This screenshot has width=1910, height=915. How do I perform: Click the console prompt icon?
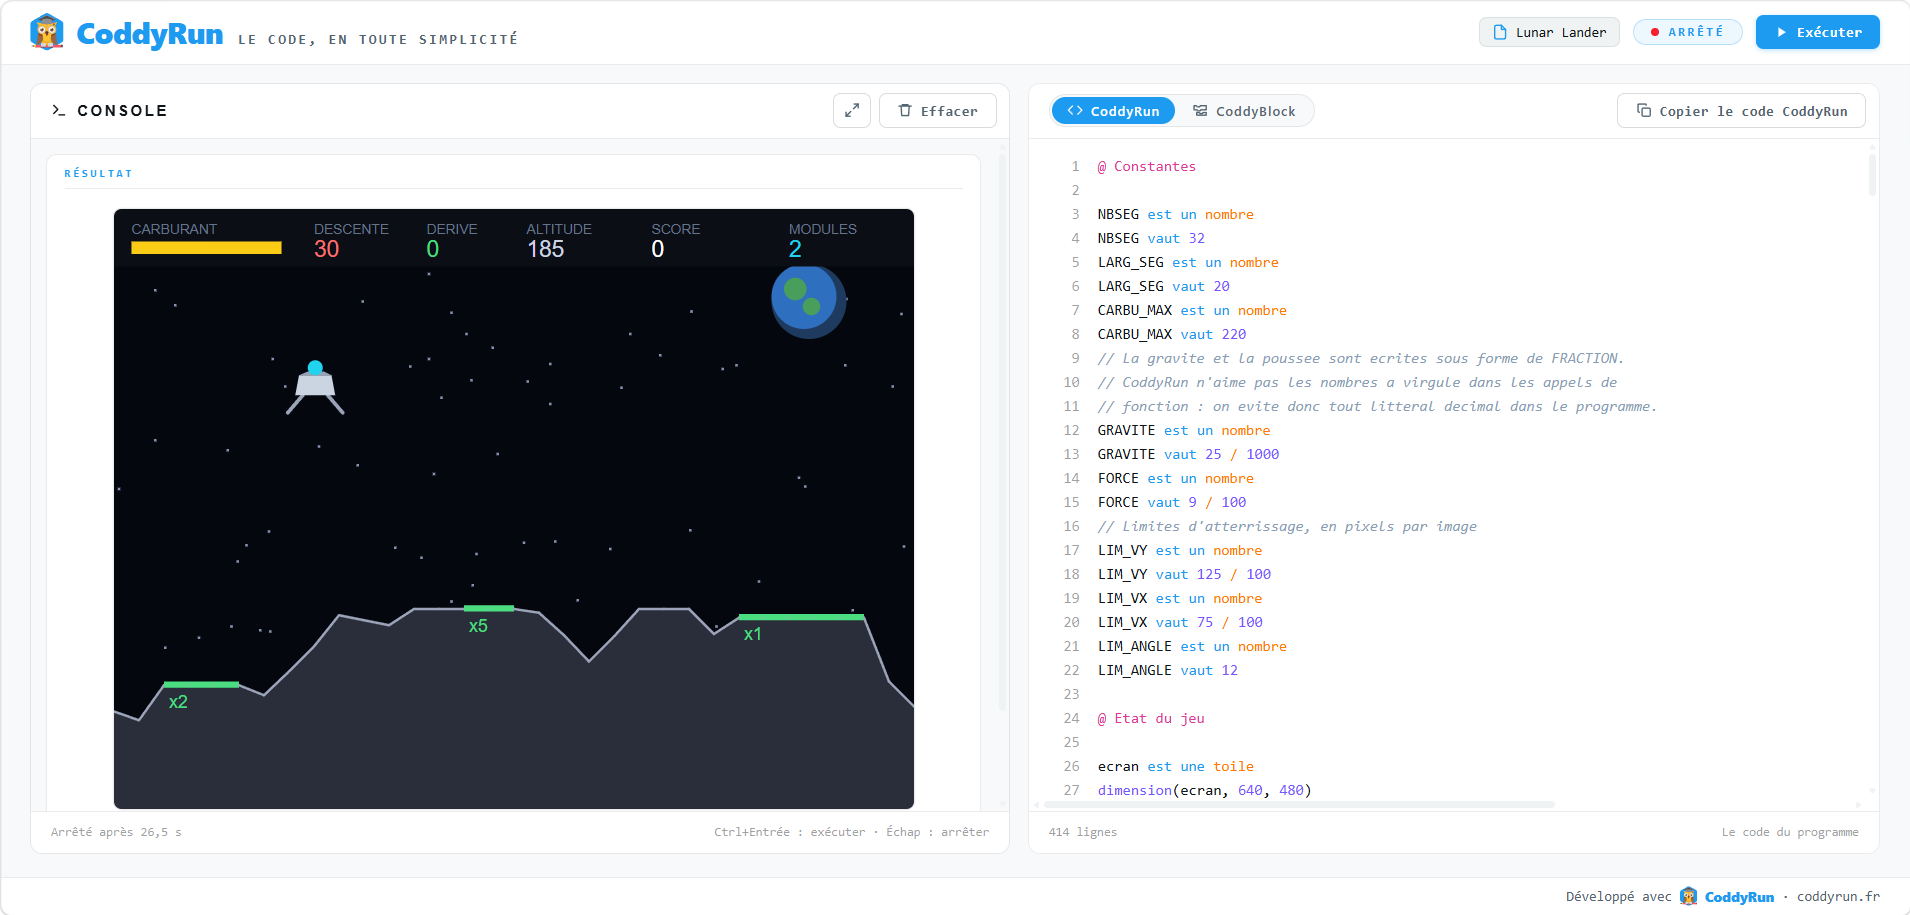pyautogui.click(x=58, y=111)
